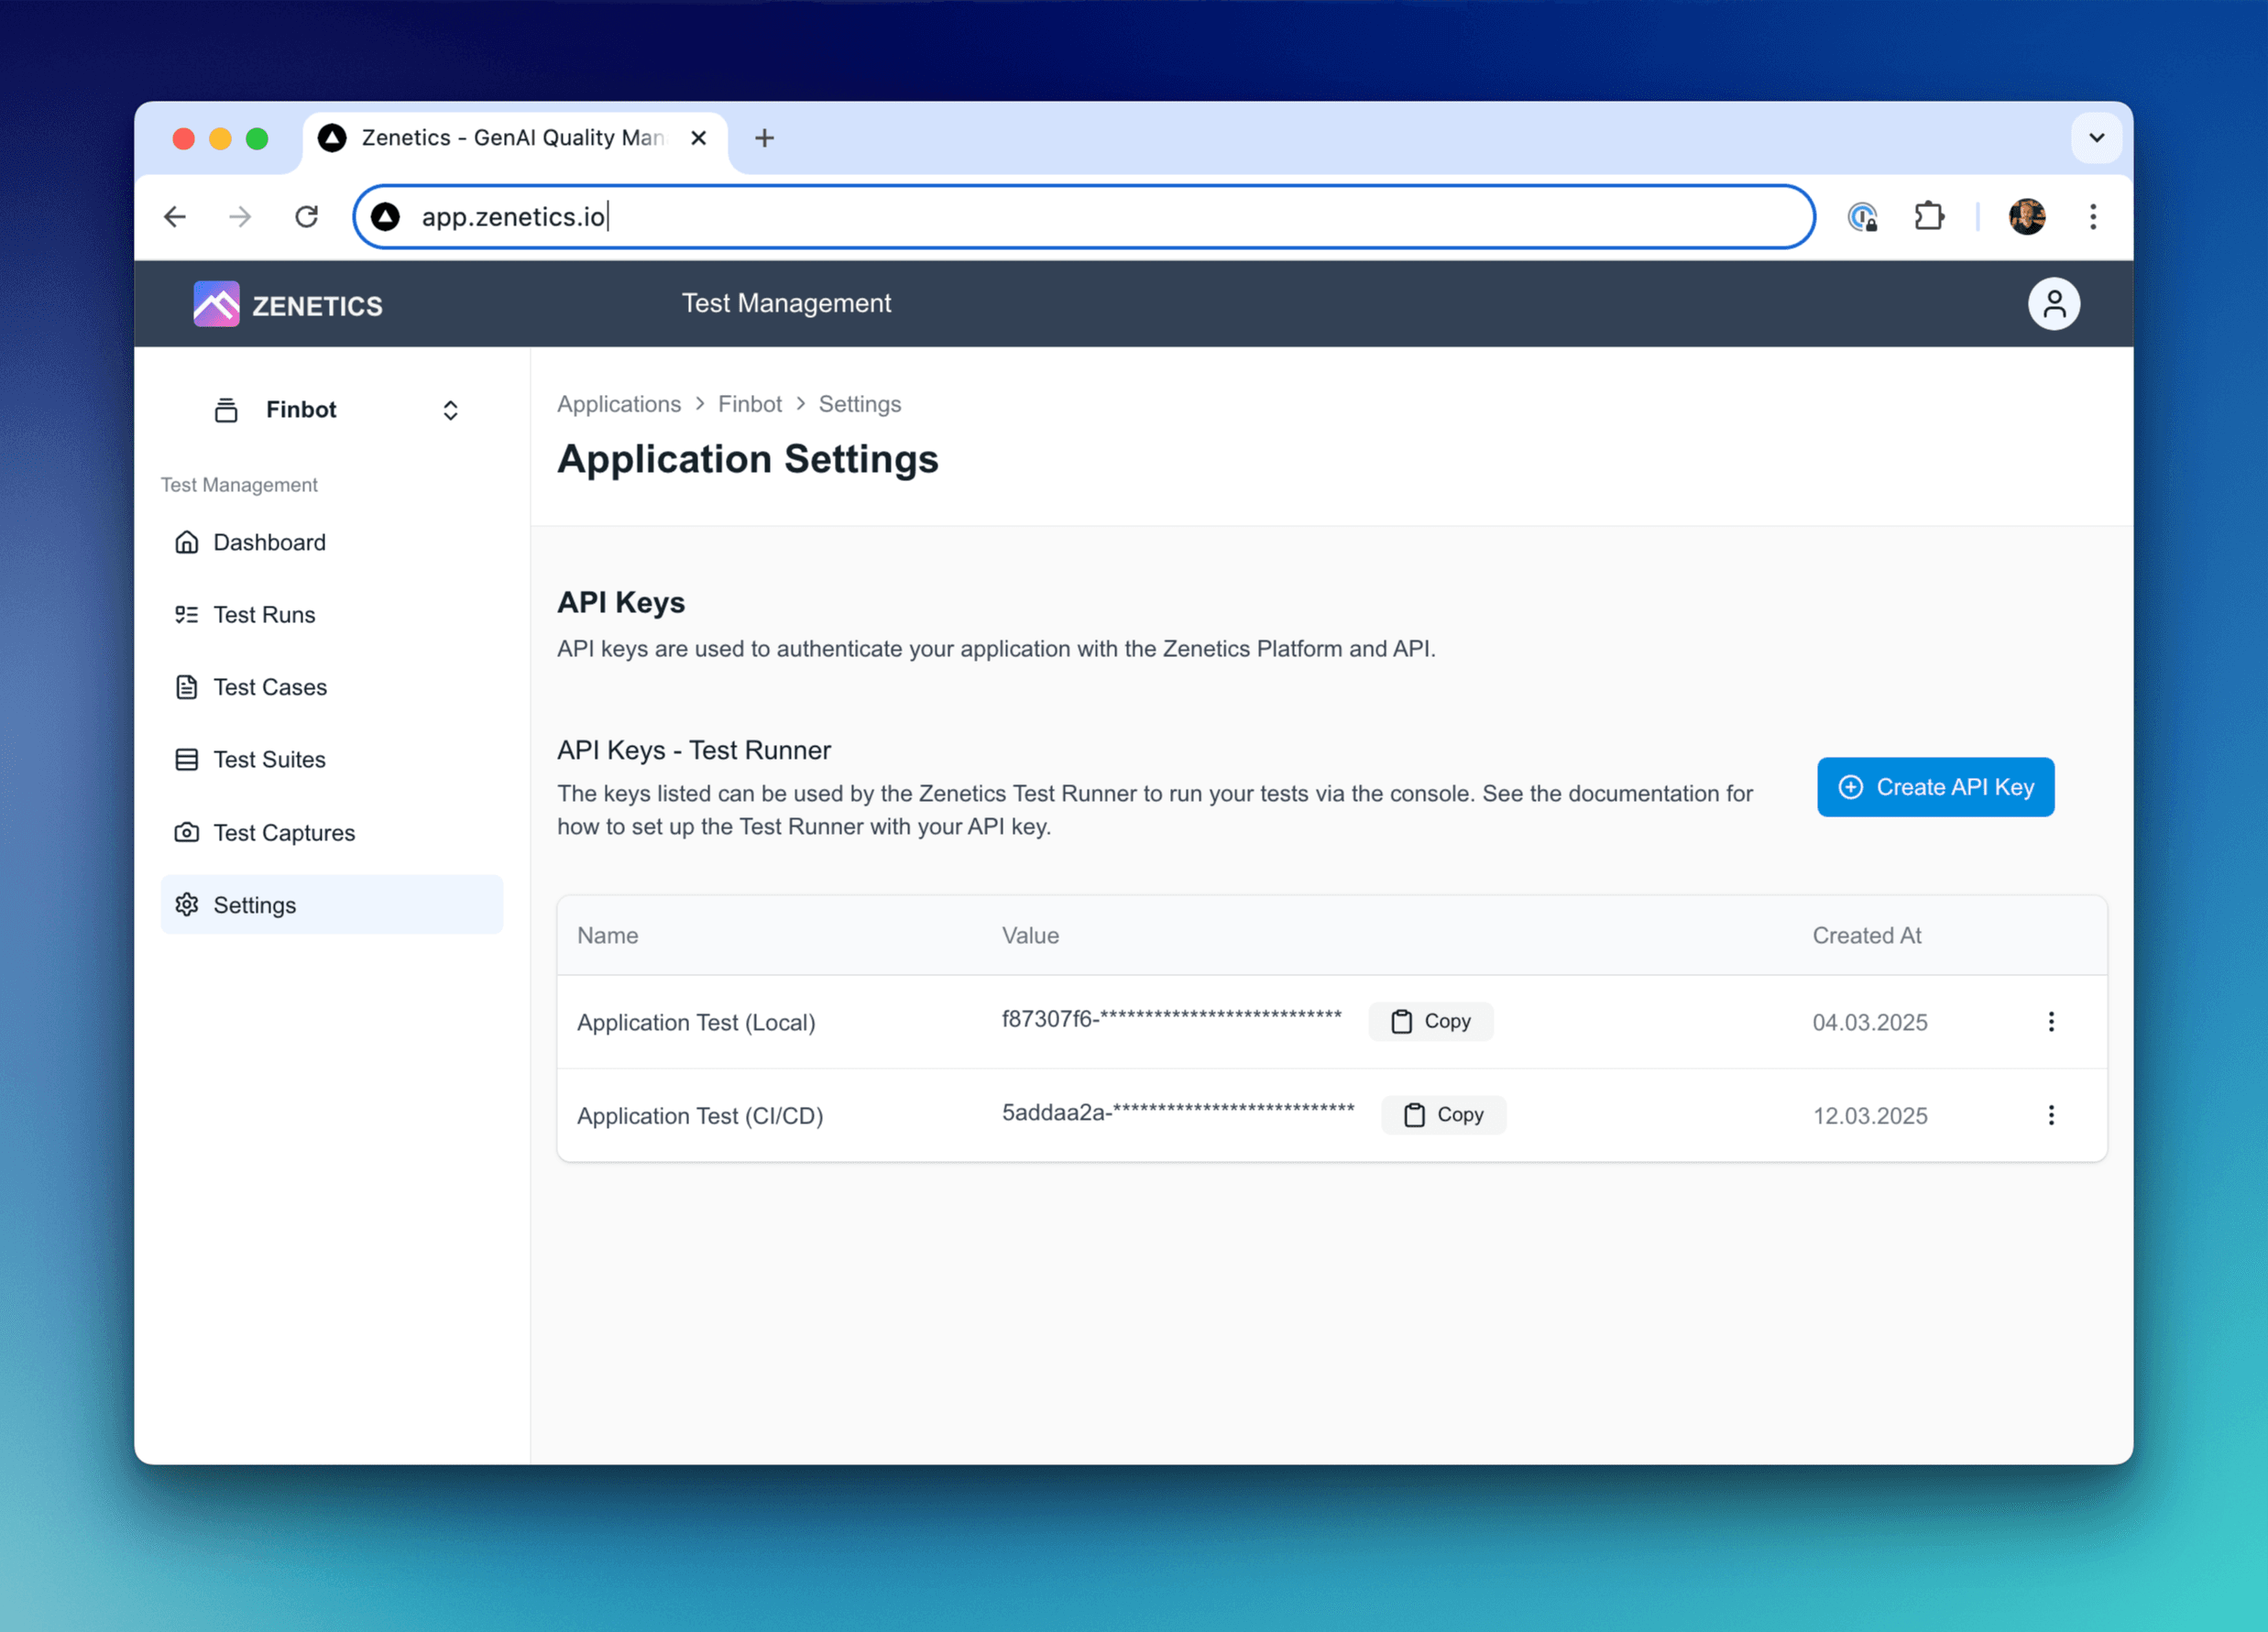Viewport: 2268px width, 1632px height.
Task: Copy the Application Test (Local) API key
Action: click(x=1430, y=1021)
